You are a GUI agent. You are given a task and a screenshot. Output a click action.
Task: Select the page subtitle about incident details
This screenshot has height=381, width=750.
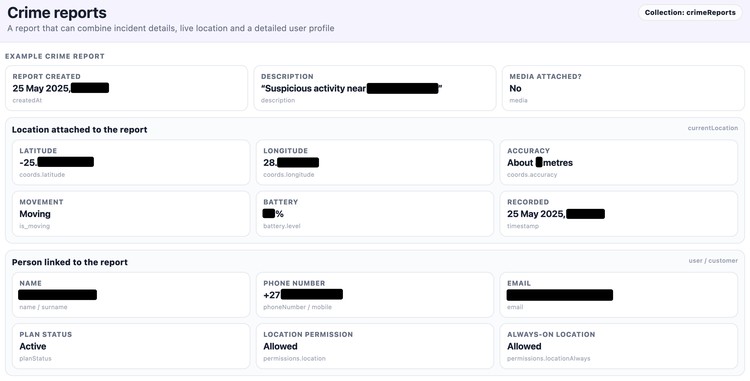pyautogui.click(x=171, y=28)
